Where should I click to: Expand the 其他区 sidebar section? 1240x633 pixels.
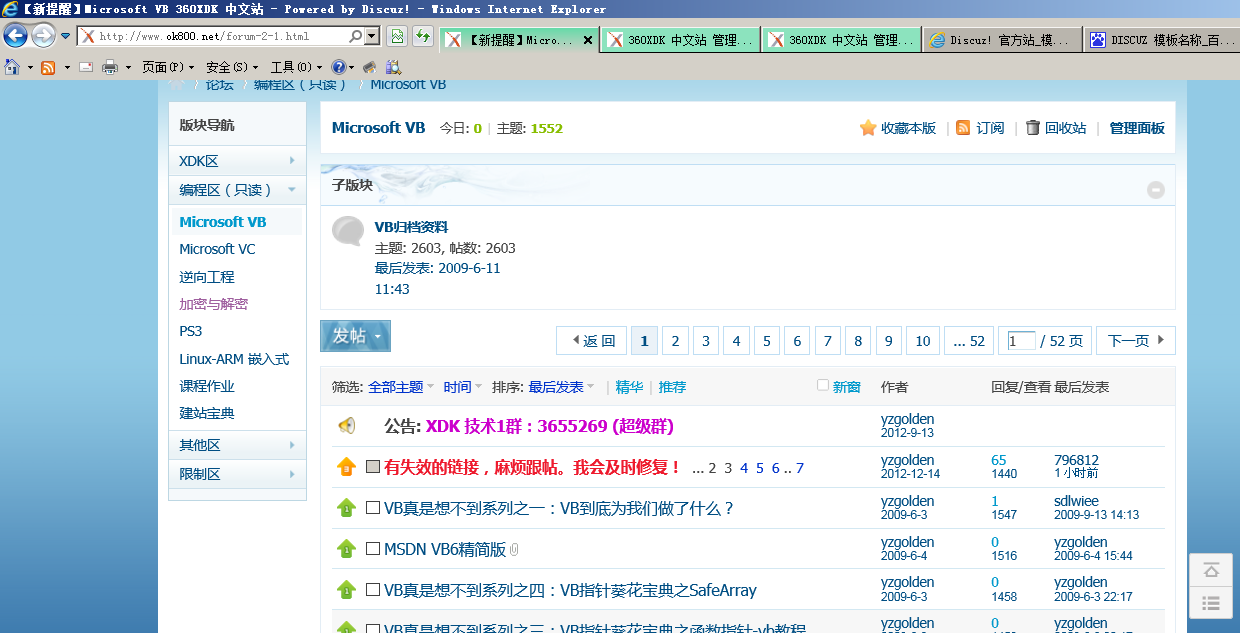coord(237,445)
